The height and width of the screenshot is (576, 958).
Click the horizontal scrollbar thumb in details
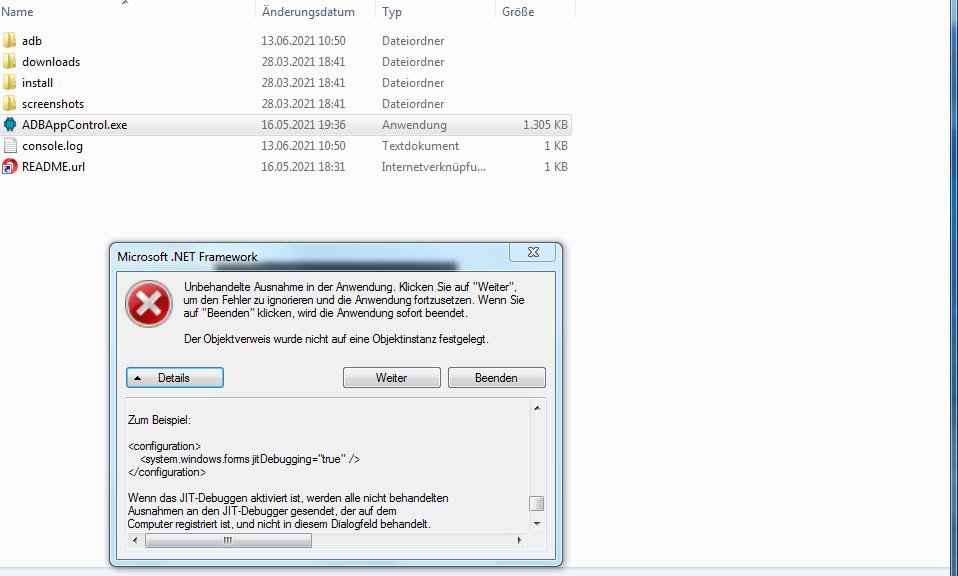[x=228, y=540]
